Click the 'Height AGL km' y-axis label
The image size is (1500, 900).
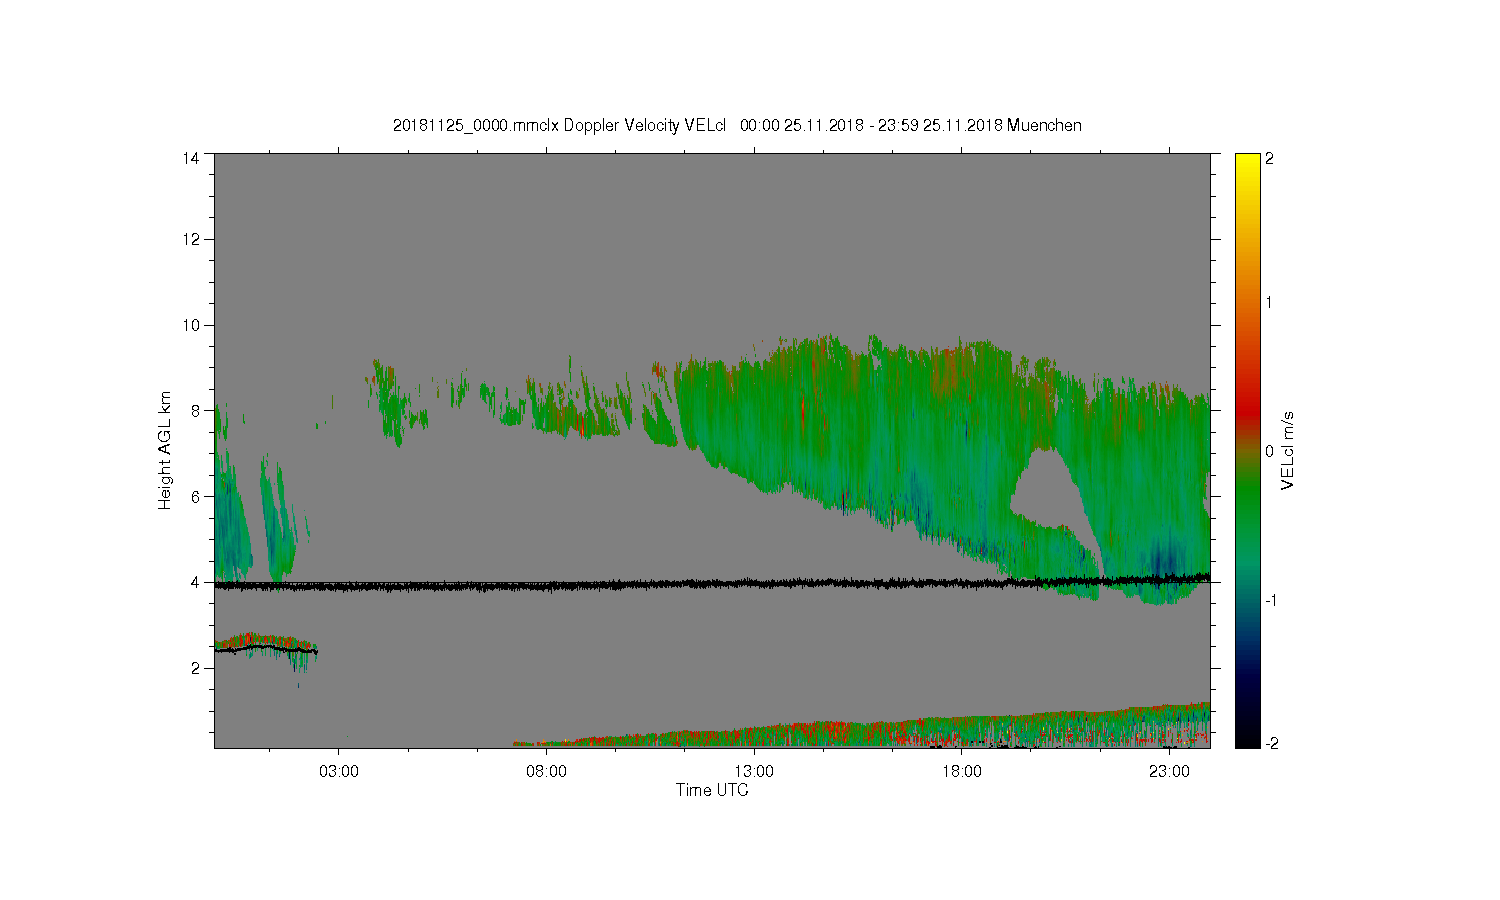pos(165,450)
